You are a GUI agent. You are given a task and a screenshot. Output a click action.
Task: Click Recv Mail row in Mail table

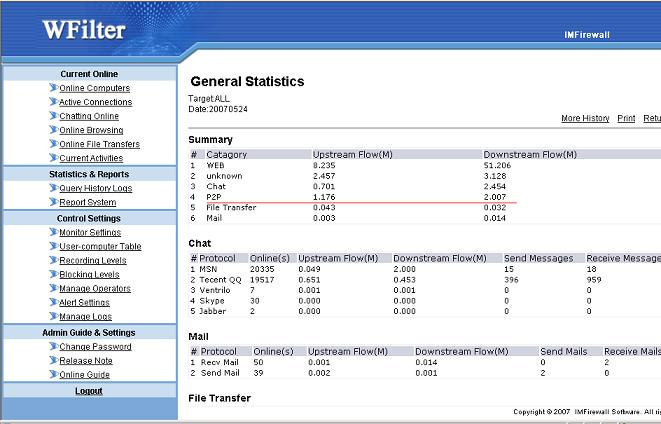pos(425,362)
